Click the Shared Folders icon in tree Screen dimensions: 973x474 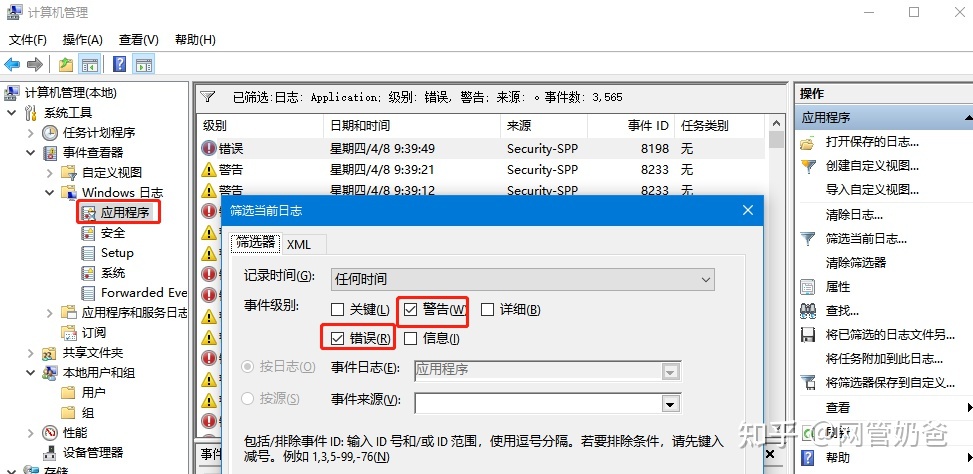49,353
